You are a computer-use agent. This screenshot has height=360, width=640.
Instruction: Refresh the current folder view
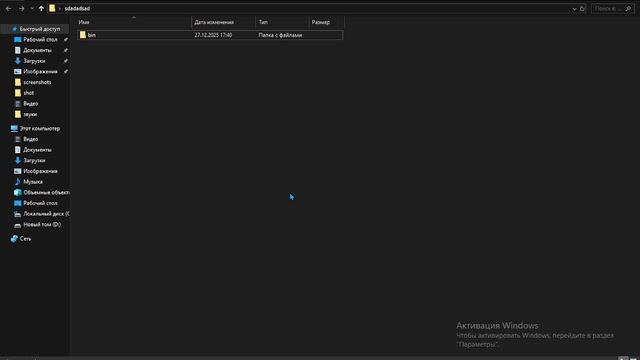pyautogui.click(x=582, y=8)
